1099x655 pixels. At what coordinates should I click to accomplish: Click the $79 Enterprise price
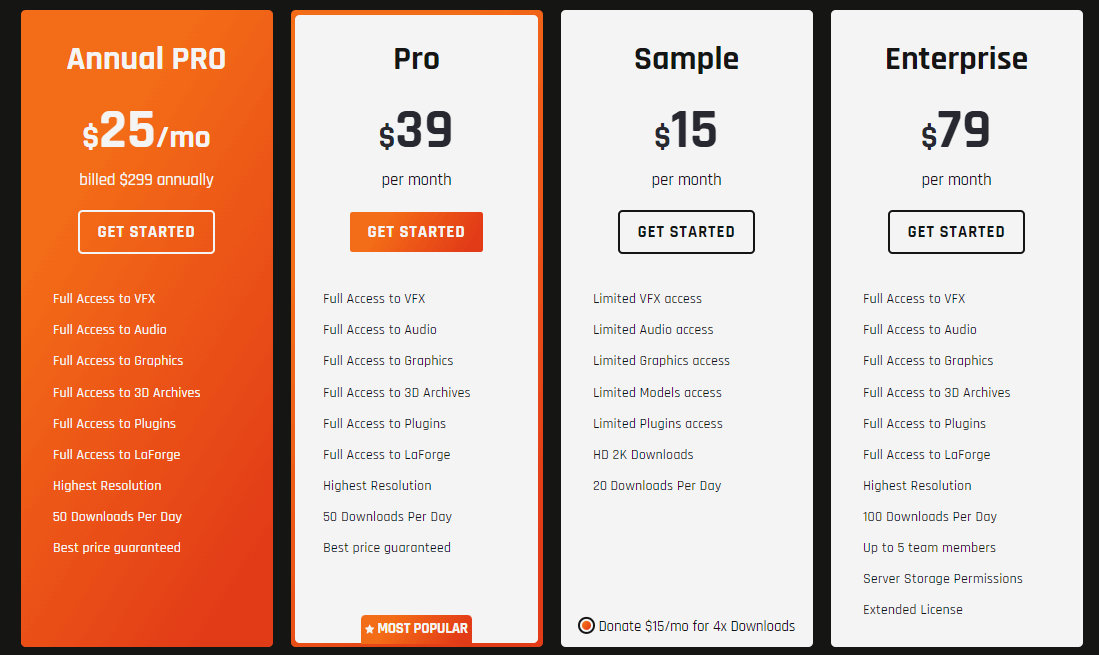click(x=956, y=131)
